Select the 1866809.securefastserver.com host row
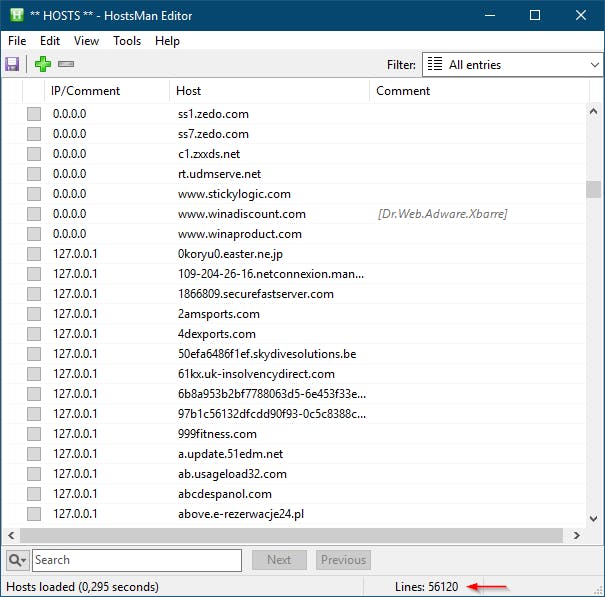This screenshot has height=597, width=605. tap(296, 294)
